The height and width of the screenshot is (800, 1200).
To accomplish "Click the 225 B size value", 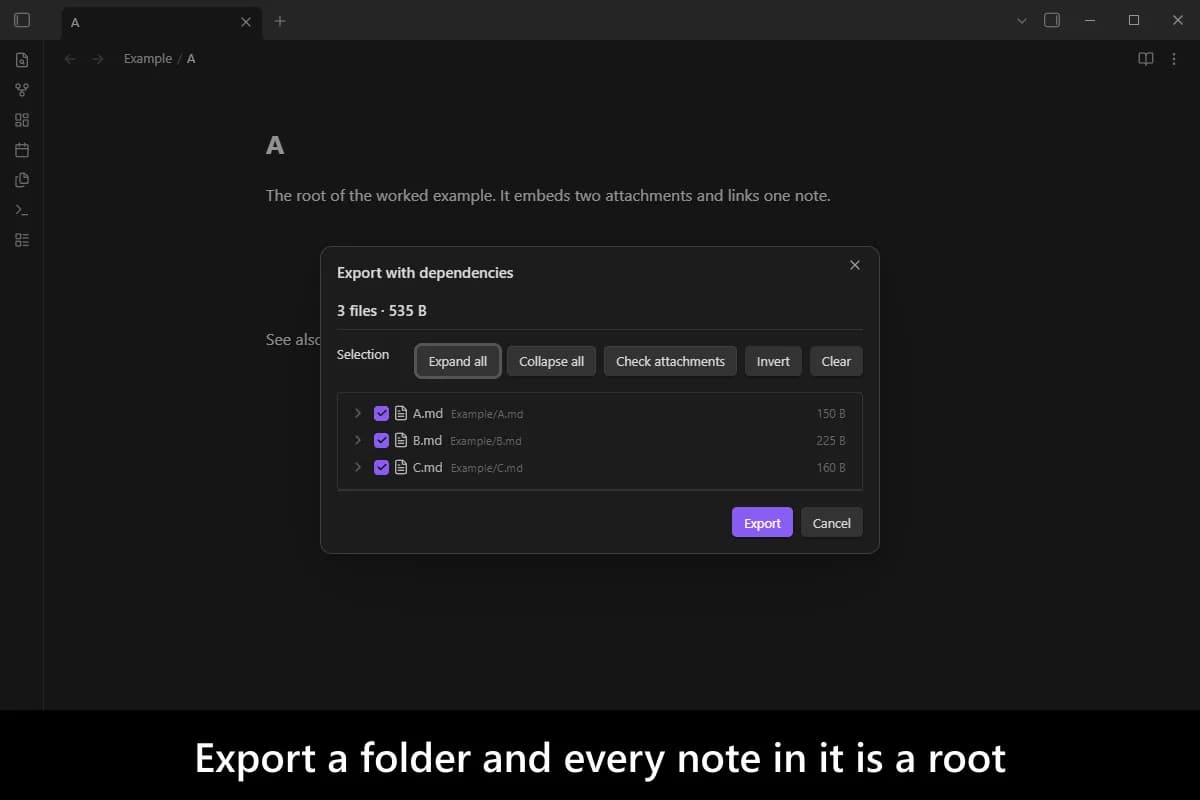I will 831,440.
